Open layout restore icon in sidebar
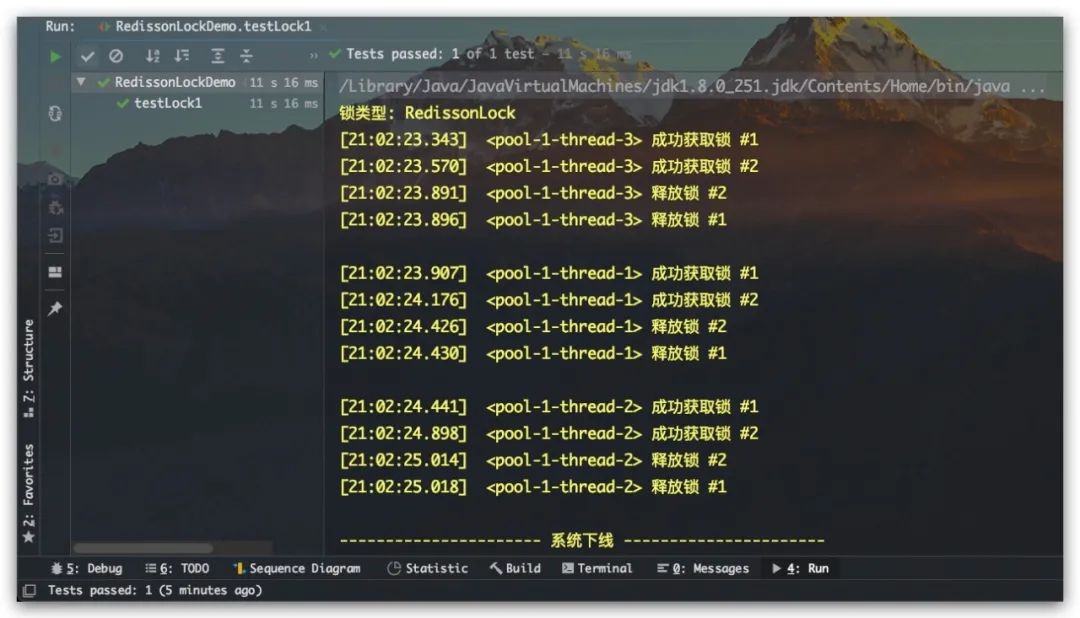Viewport: 1080px width, 618px height. click(x=55, y=272)
